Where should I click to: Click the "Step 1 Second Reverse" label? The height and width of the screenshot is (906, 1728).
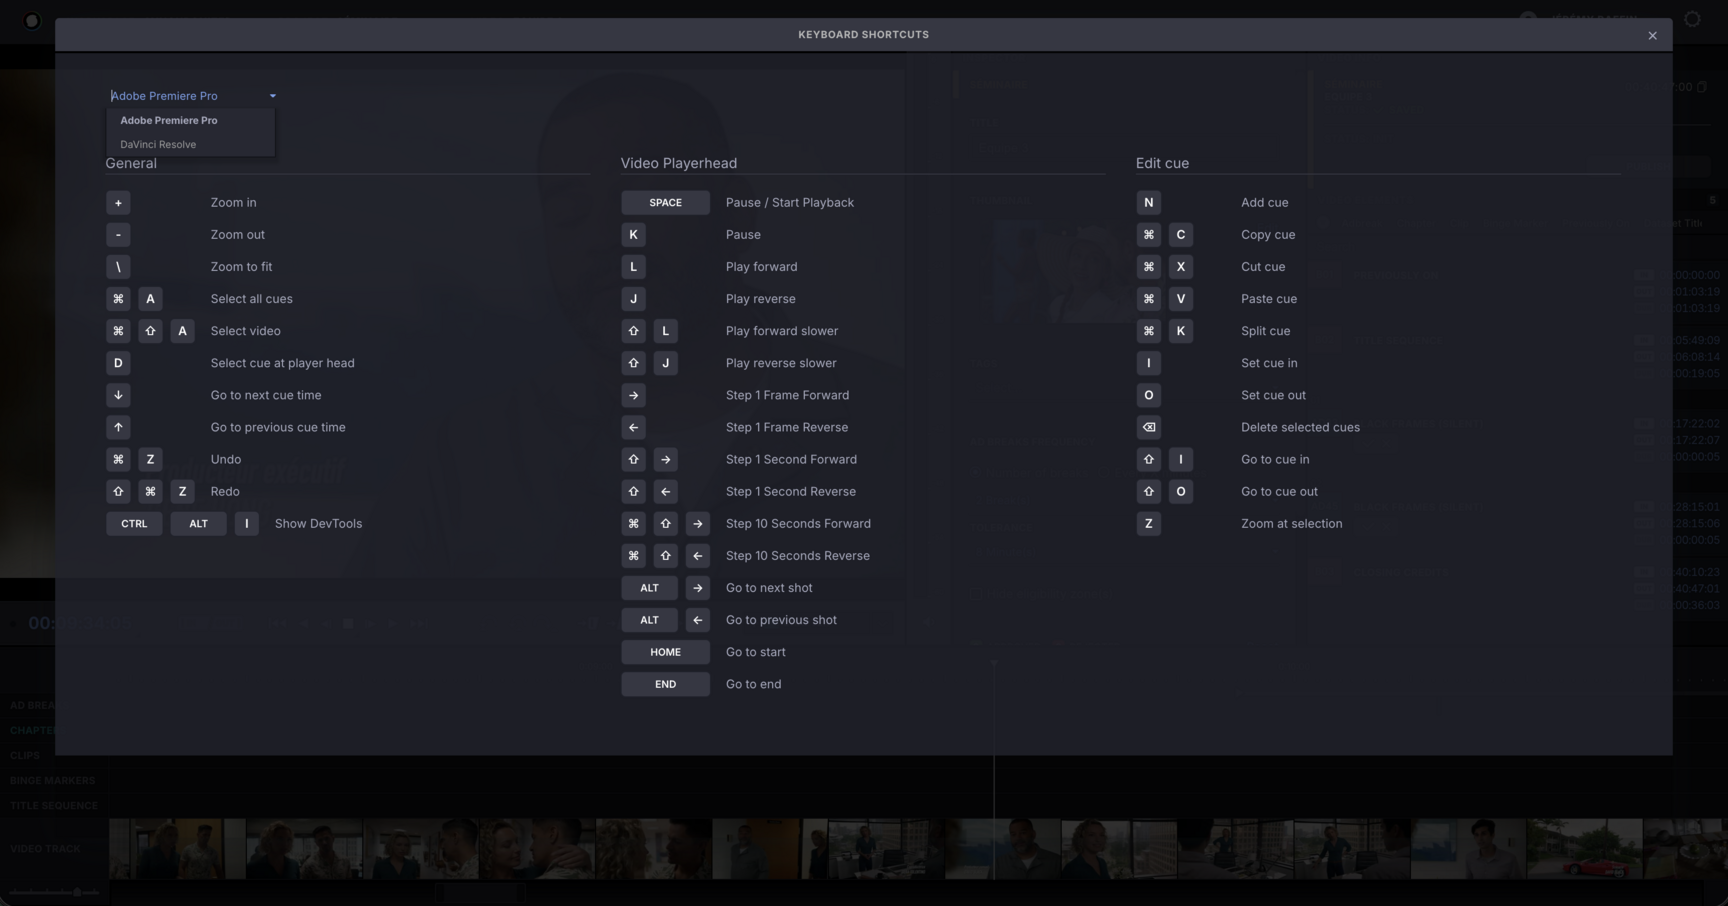click(x=791, y=491)
